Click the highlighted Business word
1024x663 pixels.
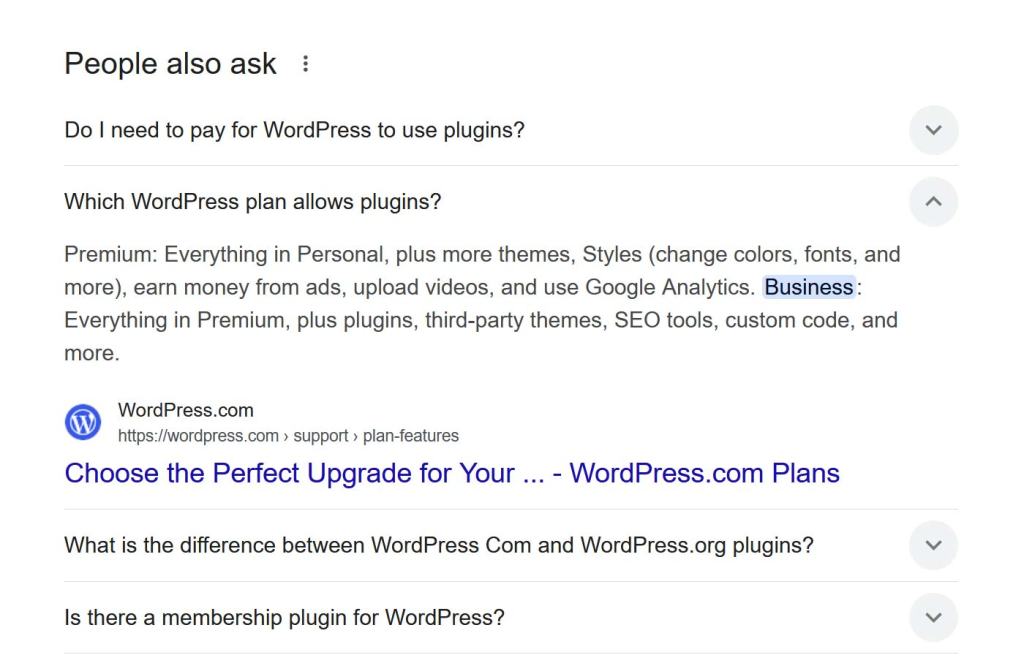[808, 287]
